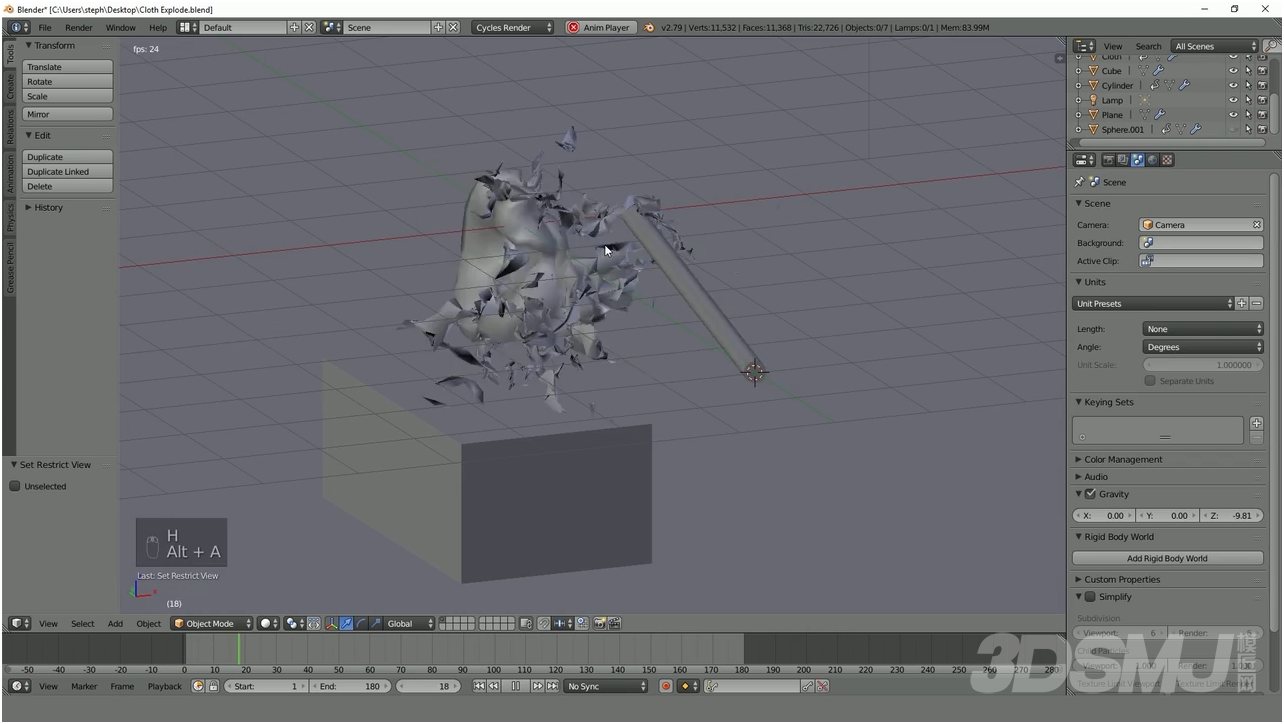Hide the Lamp via its eye icon

tap(1233, 100)
